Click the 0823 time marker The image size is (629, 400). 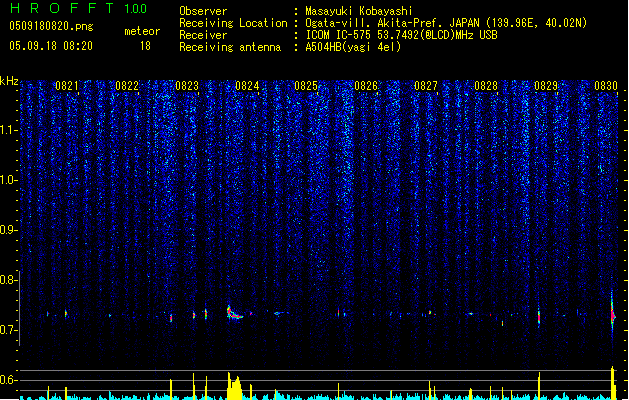187,86
